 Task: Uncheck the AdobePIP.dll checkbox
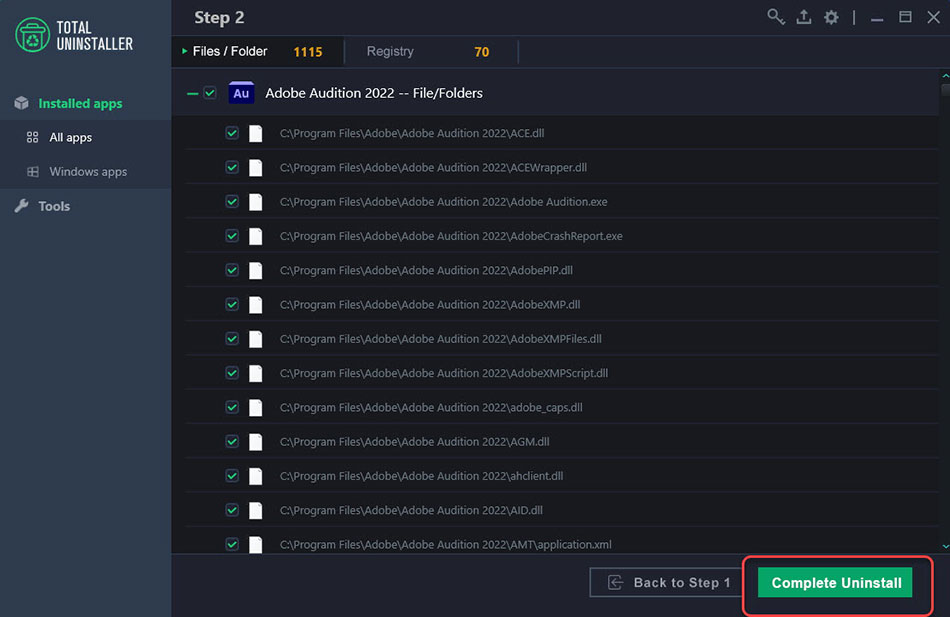232,270
